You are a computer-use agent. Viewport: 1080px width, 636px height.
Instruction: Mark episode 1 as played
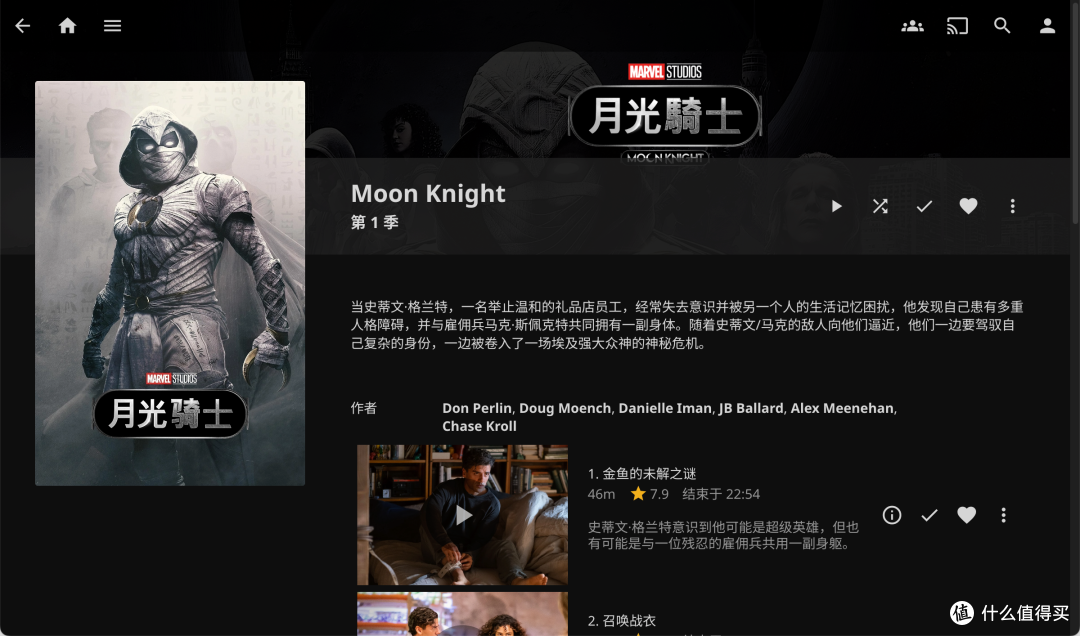tap(929, 515)
